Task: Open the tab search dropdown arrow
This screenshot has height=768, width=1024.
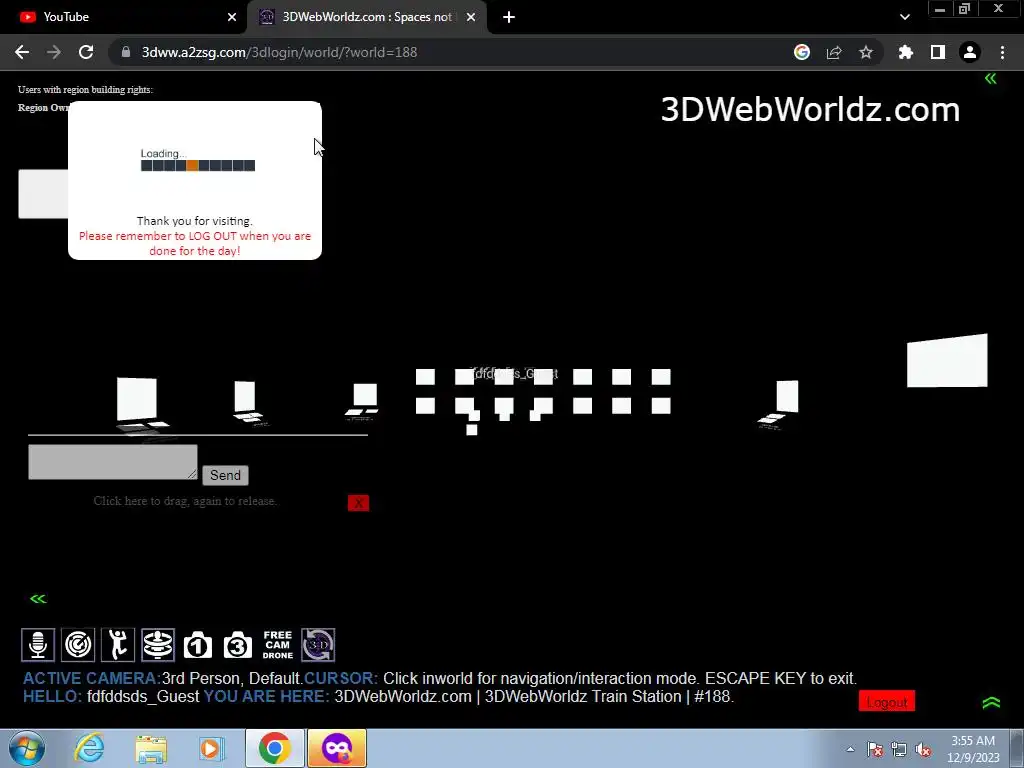Action: [904, 17]
